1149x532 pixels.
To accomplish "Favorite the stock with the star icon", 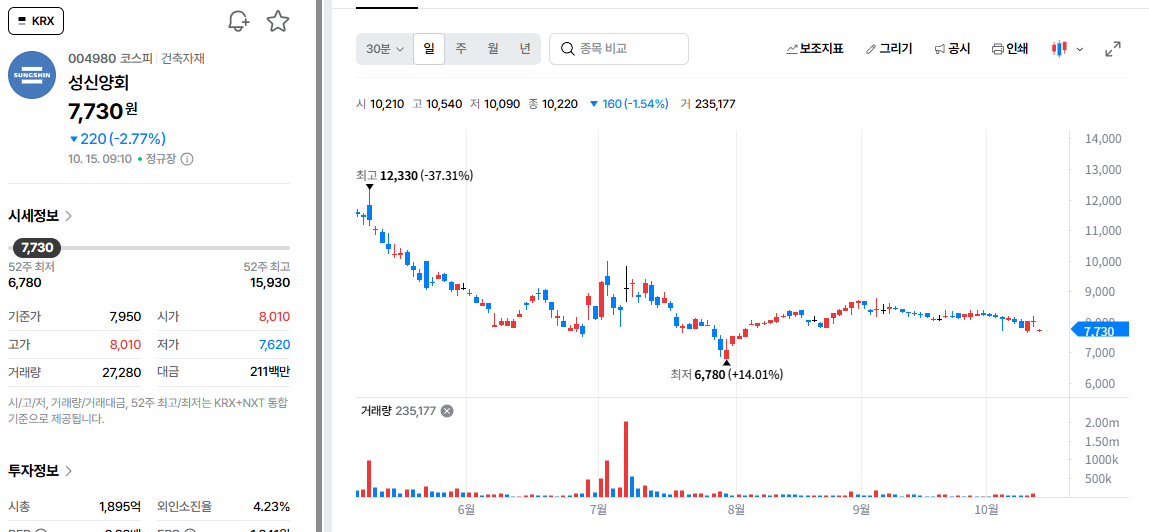I will tap(278, 21).
